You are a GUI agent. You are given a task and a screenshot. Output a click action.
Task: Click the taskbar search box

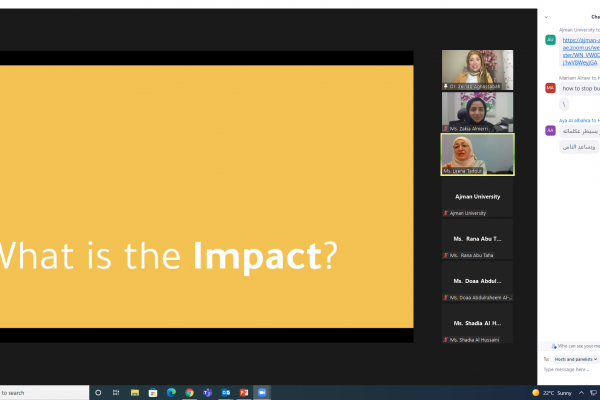pos(44,393)
